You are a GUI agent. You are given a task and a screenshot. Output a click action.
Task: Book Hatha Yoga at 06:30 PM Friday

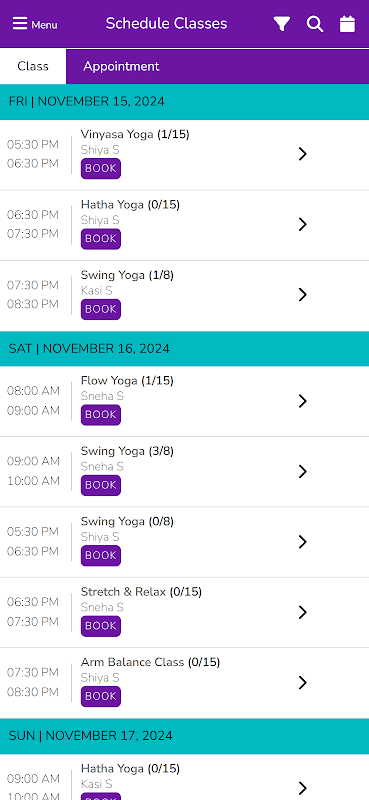pyautogui.click(x=101, y=239)
